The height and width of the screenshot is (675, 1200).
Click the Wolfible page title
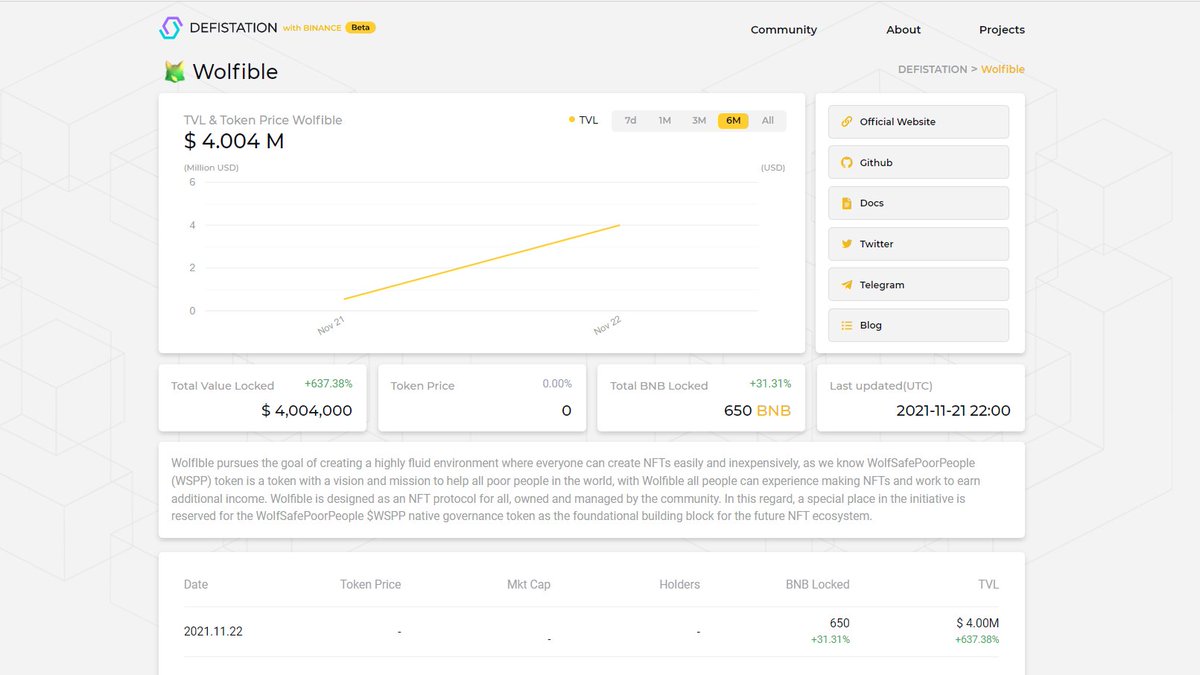tap(235, 72)
